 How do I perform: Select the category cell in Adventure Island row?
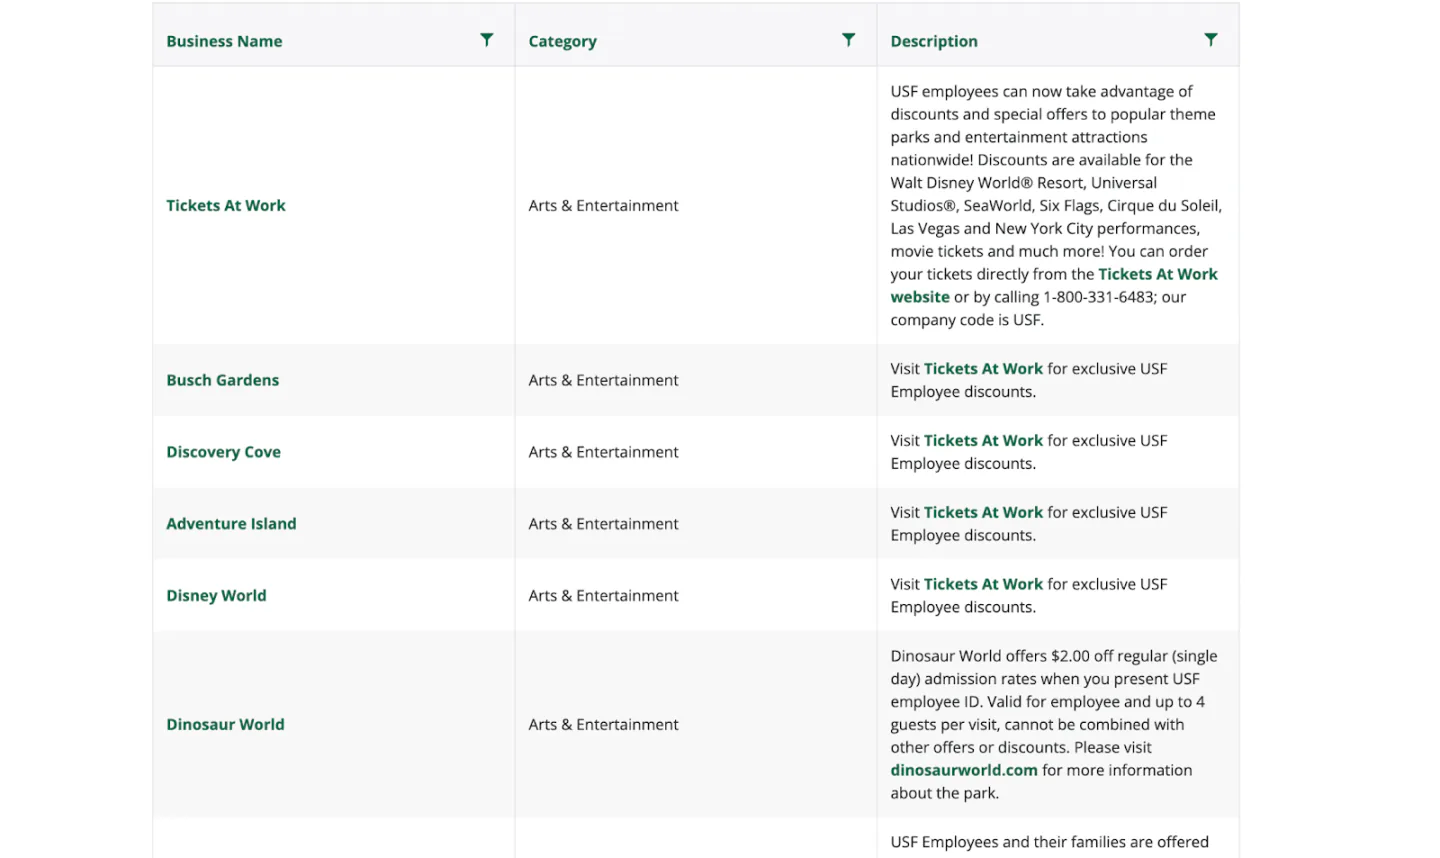695,524
